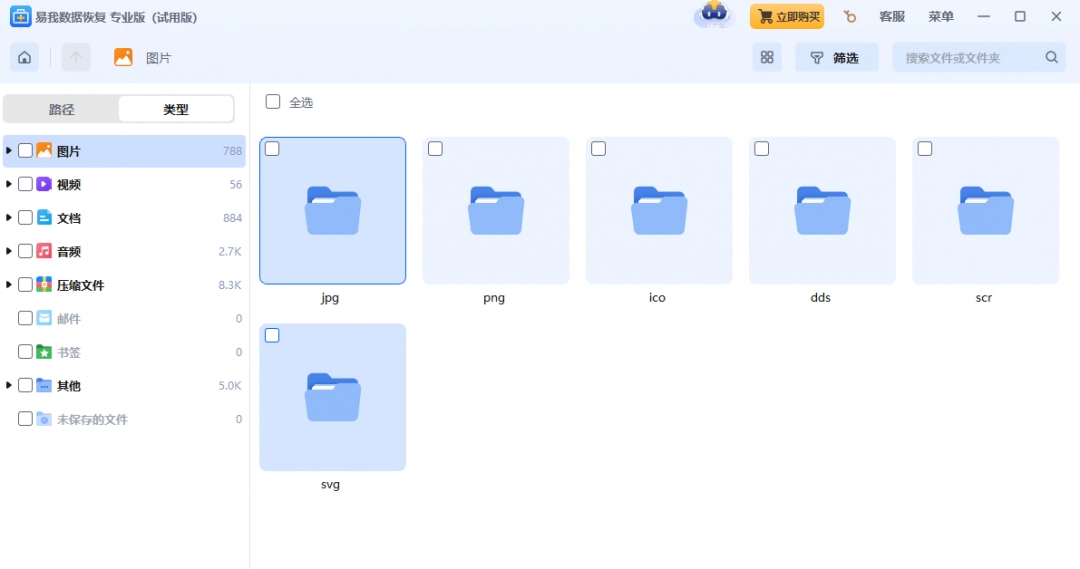
Task: Tick the checkbox on svg folder
Action: (x=272, y=335)
